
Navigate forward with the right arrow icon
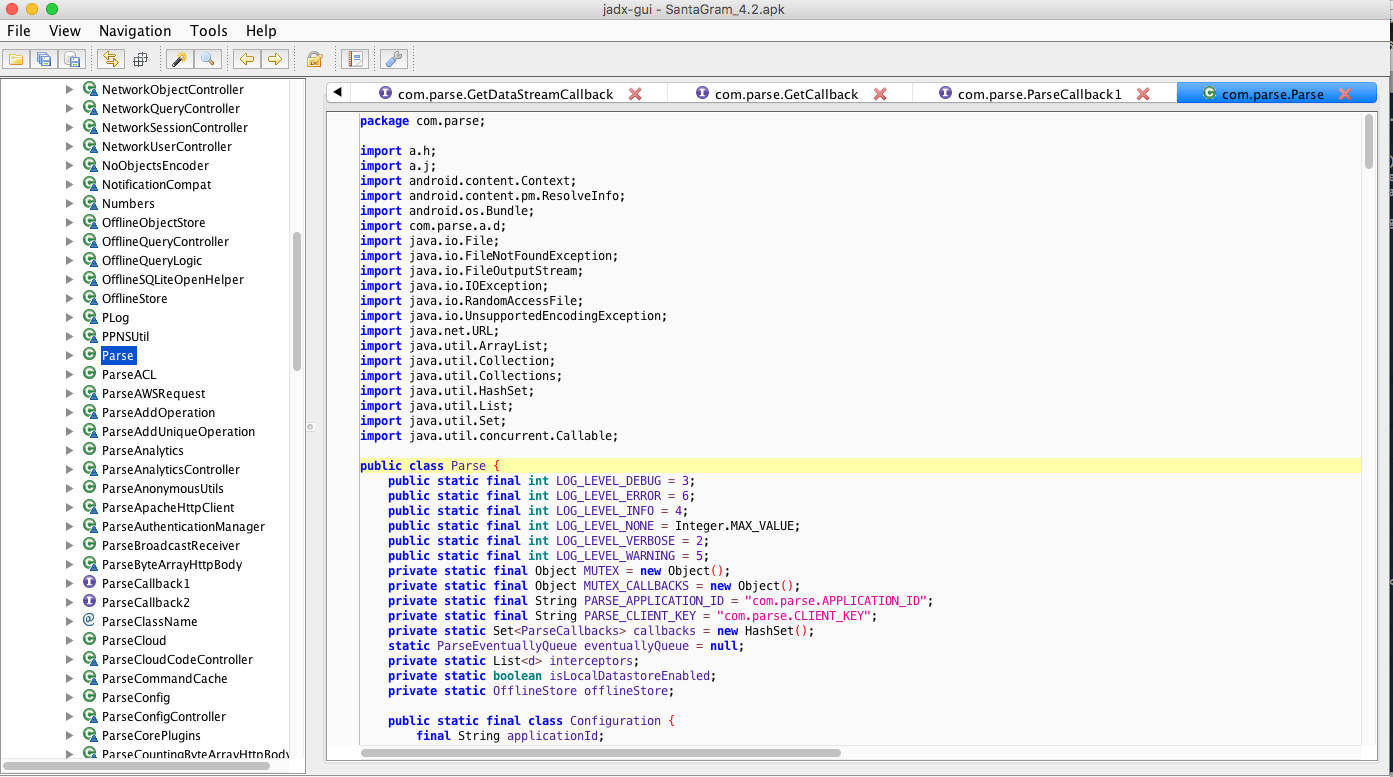point(274,59)
